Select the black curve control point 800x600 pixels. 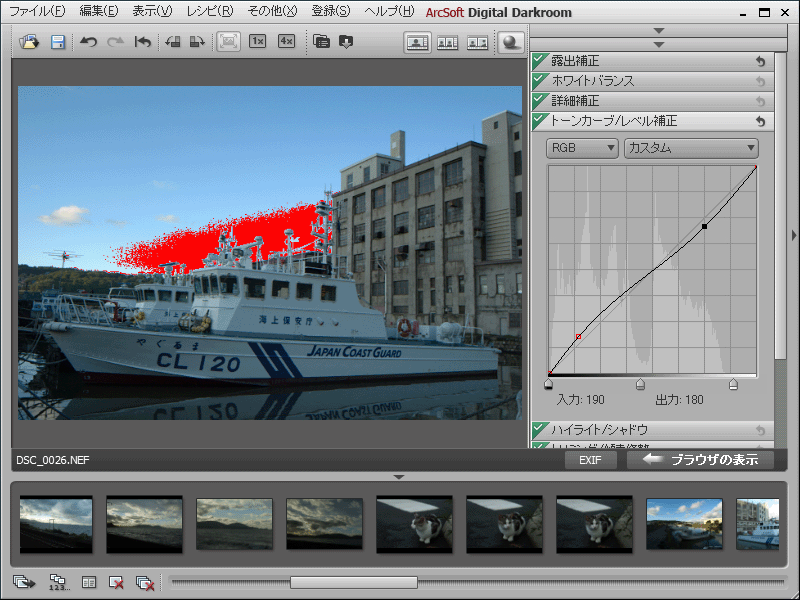point(705,226)
